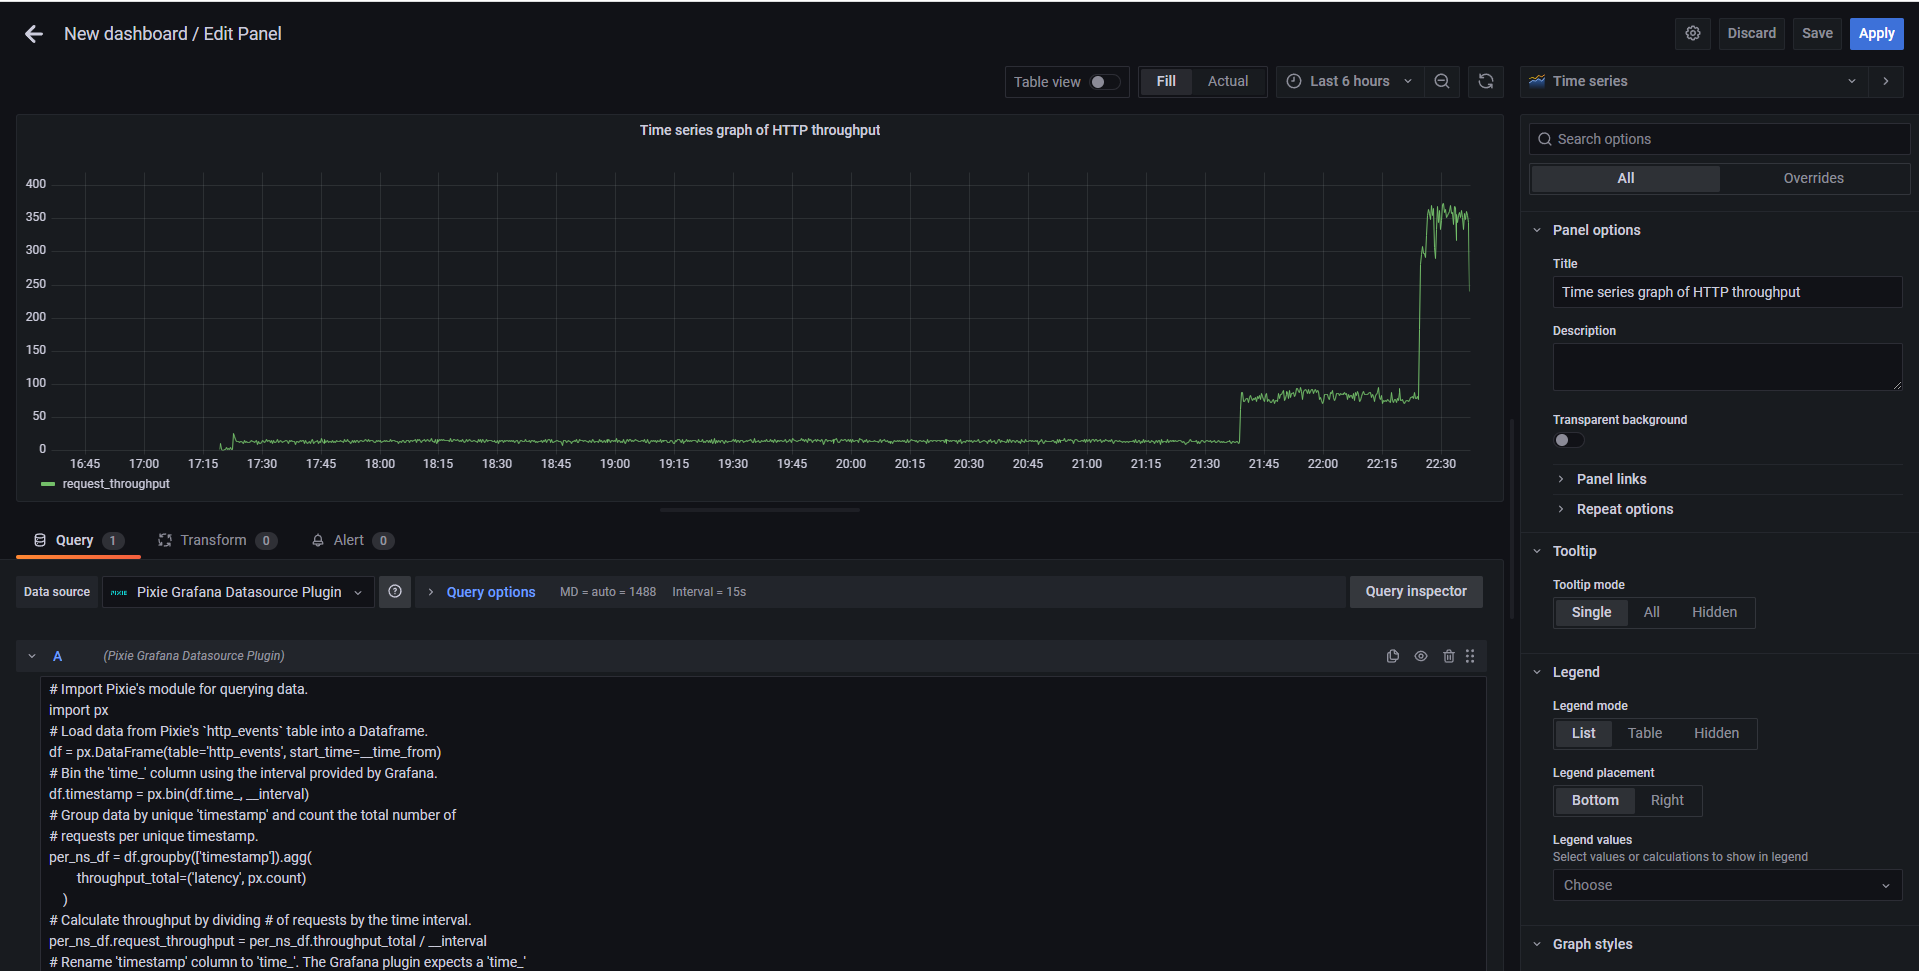Click the zoom out time range icon

coord(1441,81)
